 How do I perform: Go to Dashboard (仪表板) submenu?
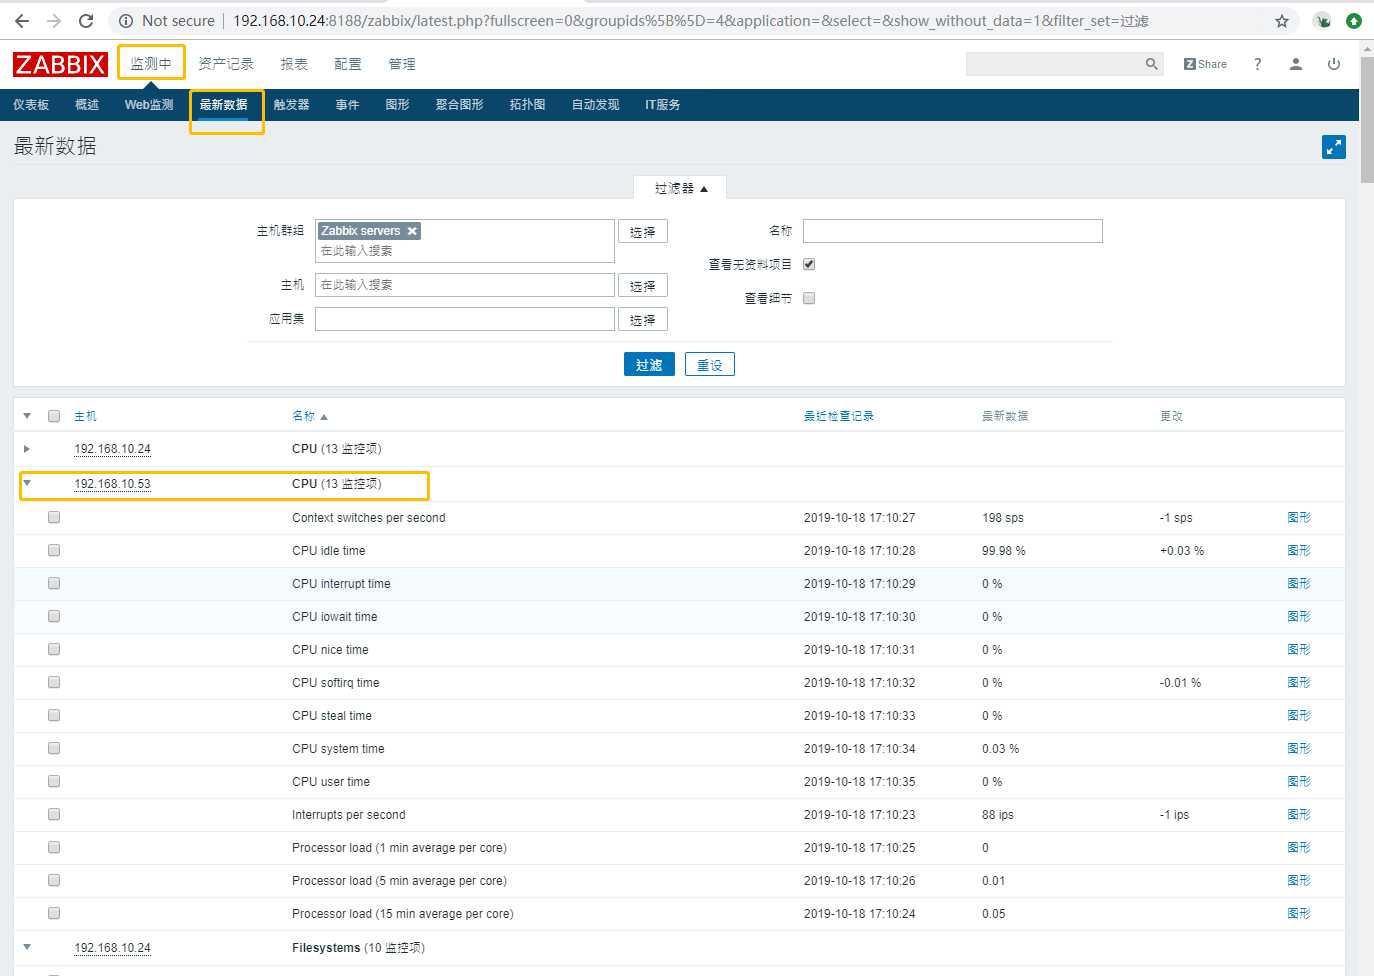(x=31, y=104)
